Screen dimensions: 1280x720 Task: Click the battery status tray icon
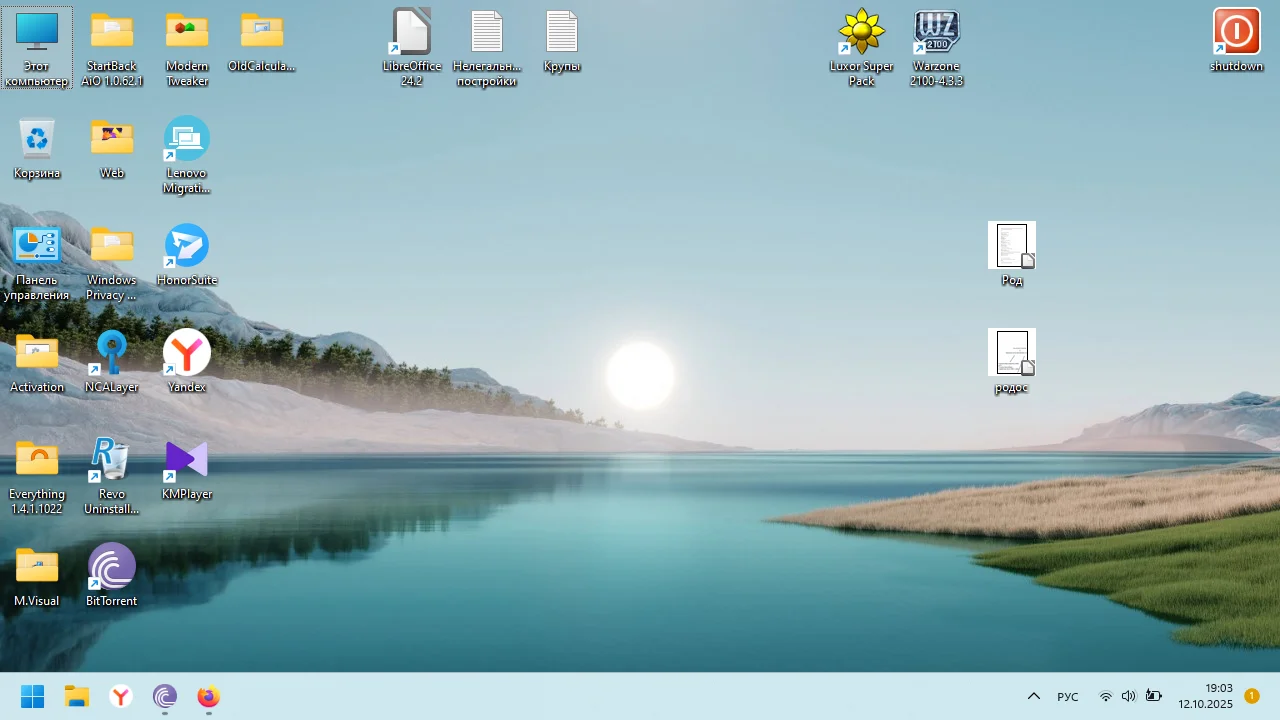pyautogui.click(x=1153, y=696)
